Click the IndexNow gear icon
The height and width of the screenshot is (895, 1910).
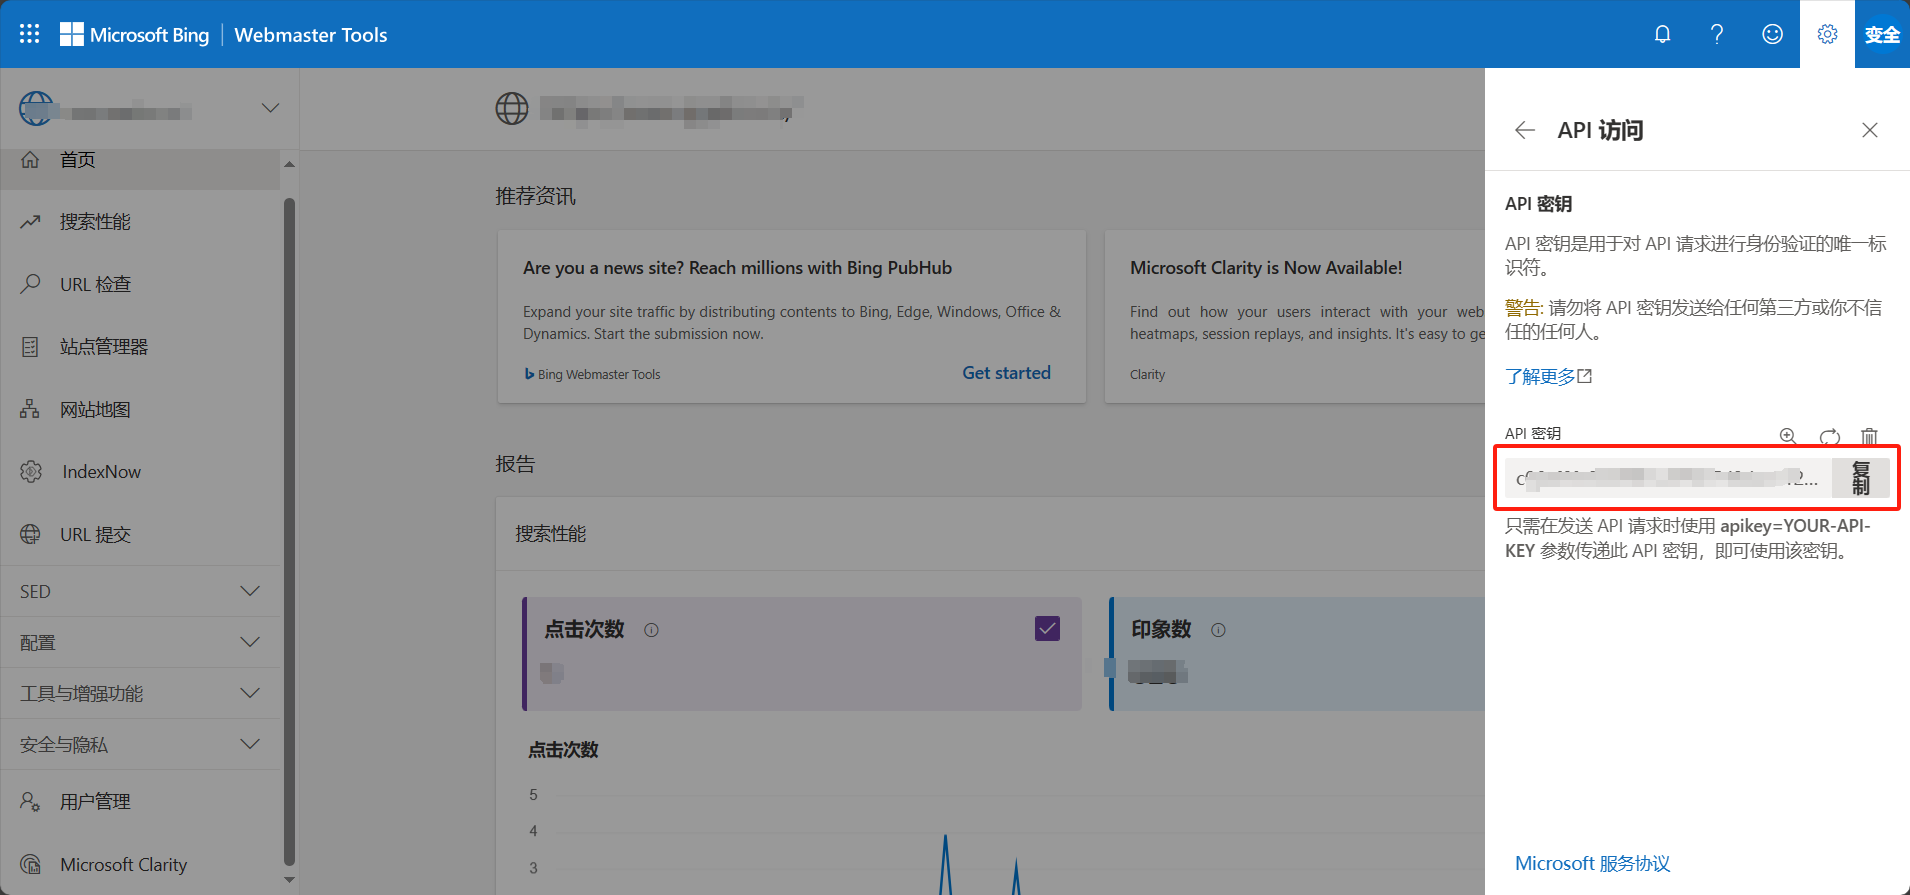point(31,471)
